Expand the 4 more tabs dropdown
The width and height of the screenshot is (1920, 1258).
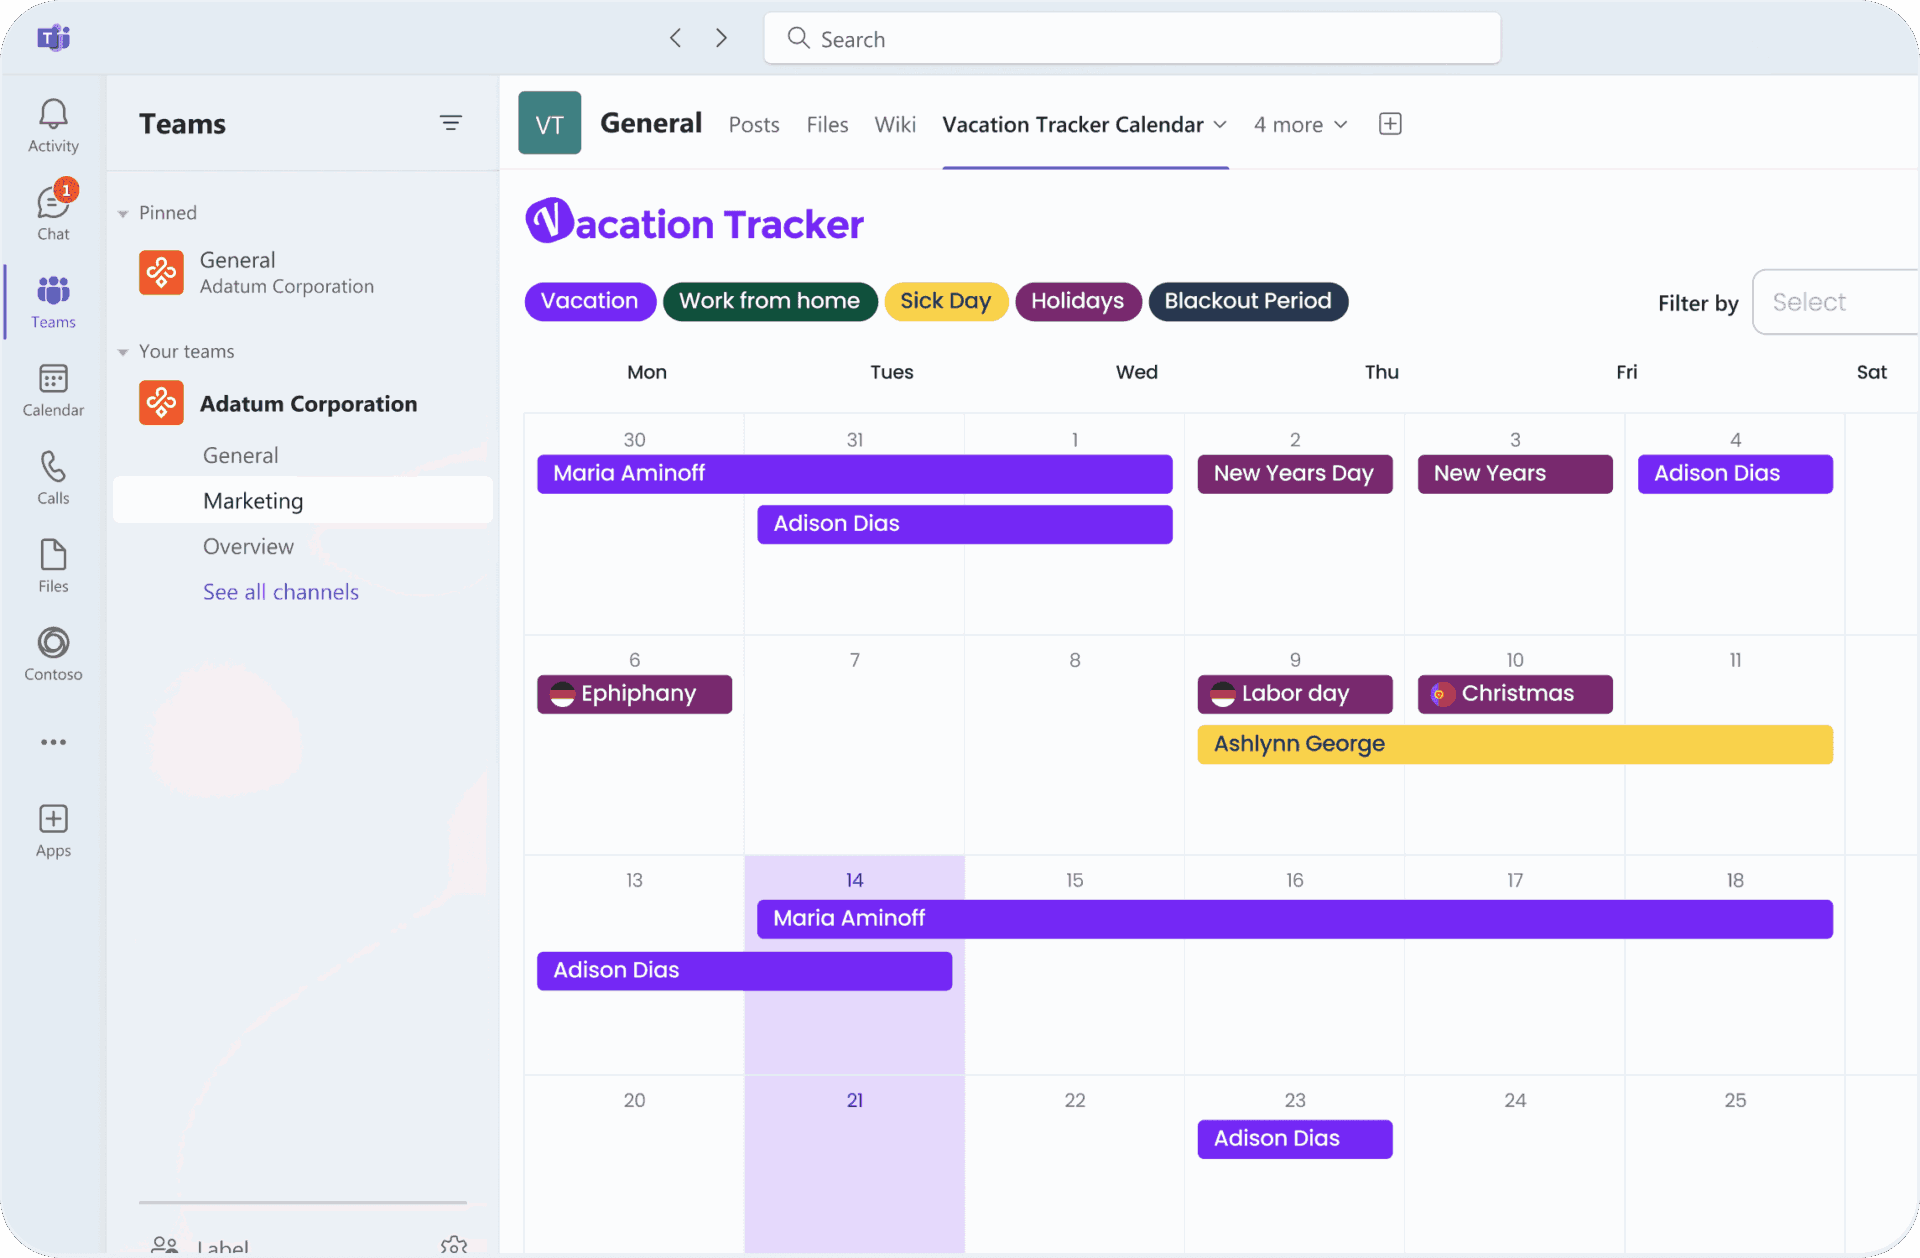click(1300, 125)
